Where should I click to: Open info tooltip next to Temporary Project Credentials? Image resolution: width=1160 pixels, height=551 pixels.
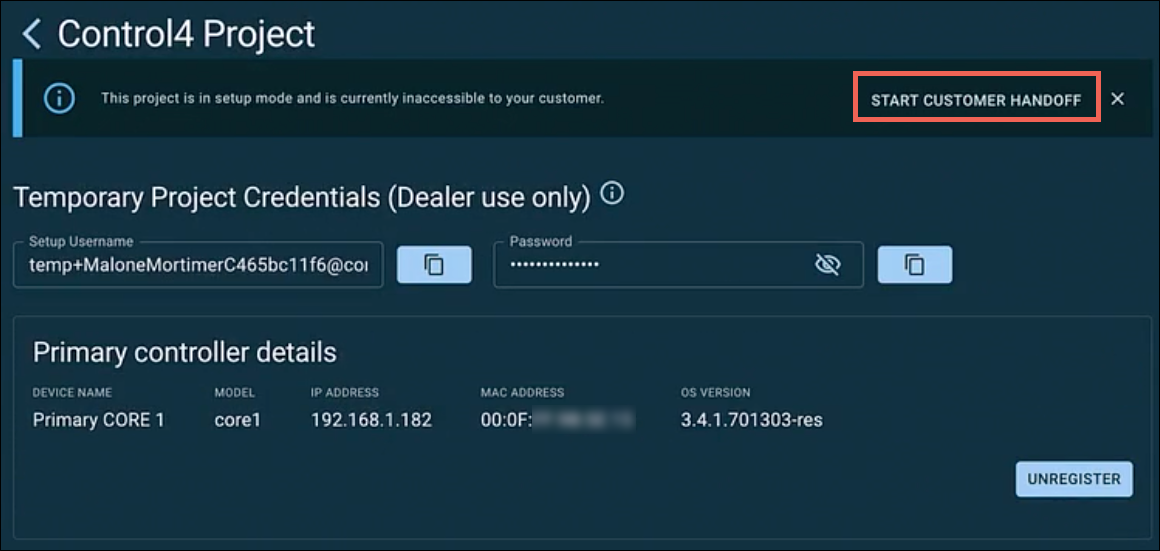click(x=613, y=195)
